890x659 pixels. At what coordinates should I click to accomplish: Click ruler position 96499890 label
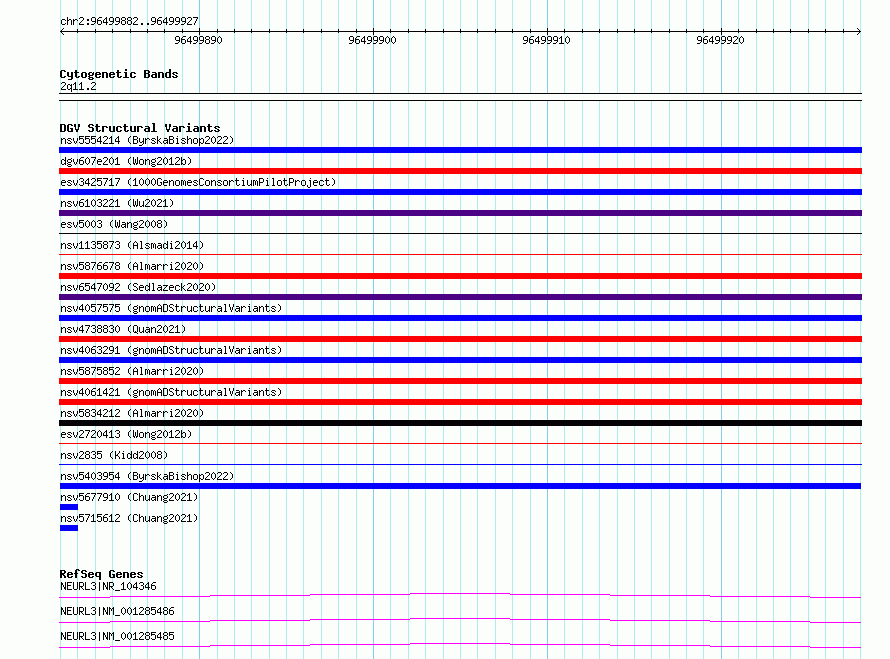(x=198, y=40)
